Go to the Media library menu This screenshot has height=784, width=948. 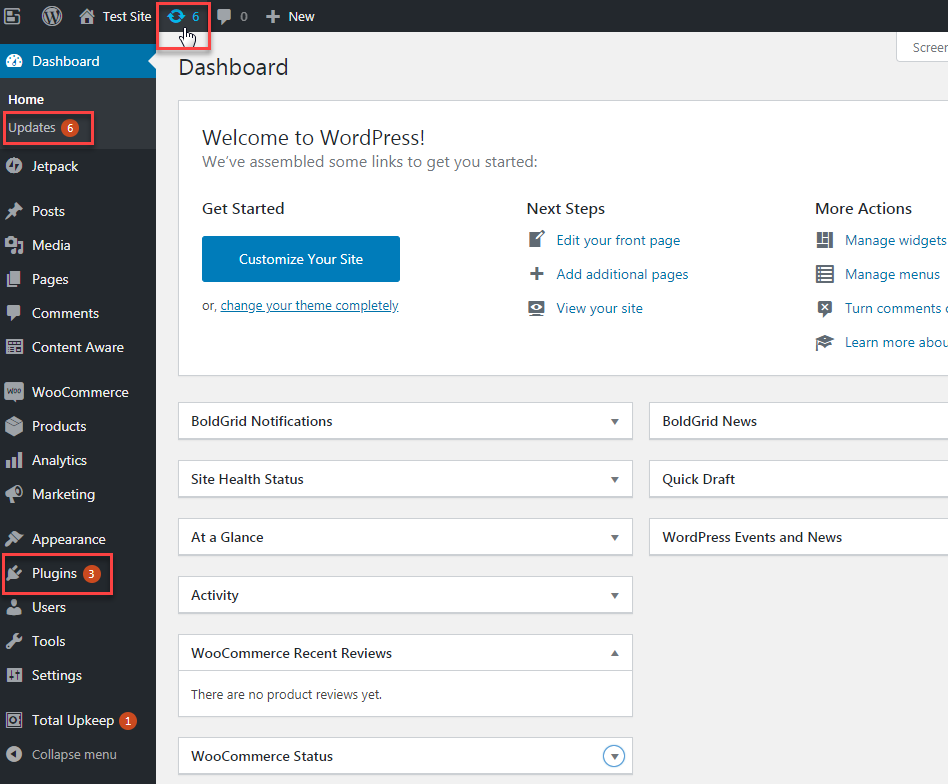click(50, 245)
